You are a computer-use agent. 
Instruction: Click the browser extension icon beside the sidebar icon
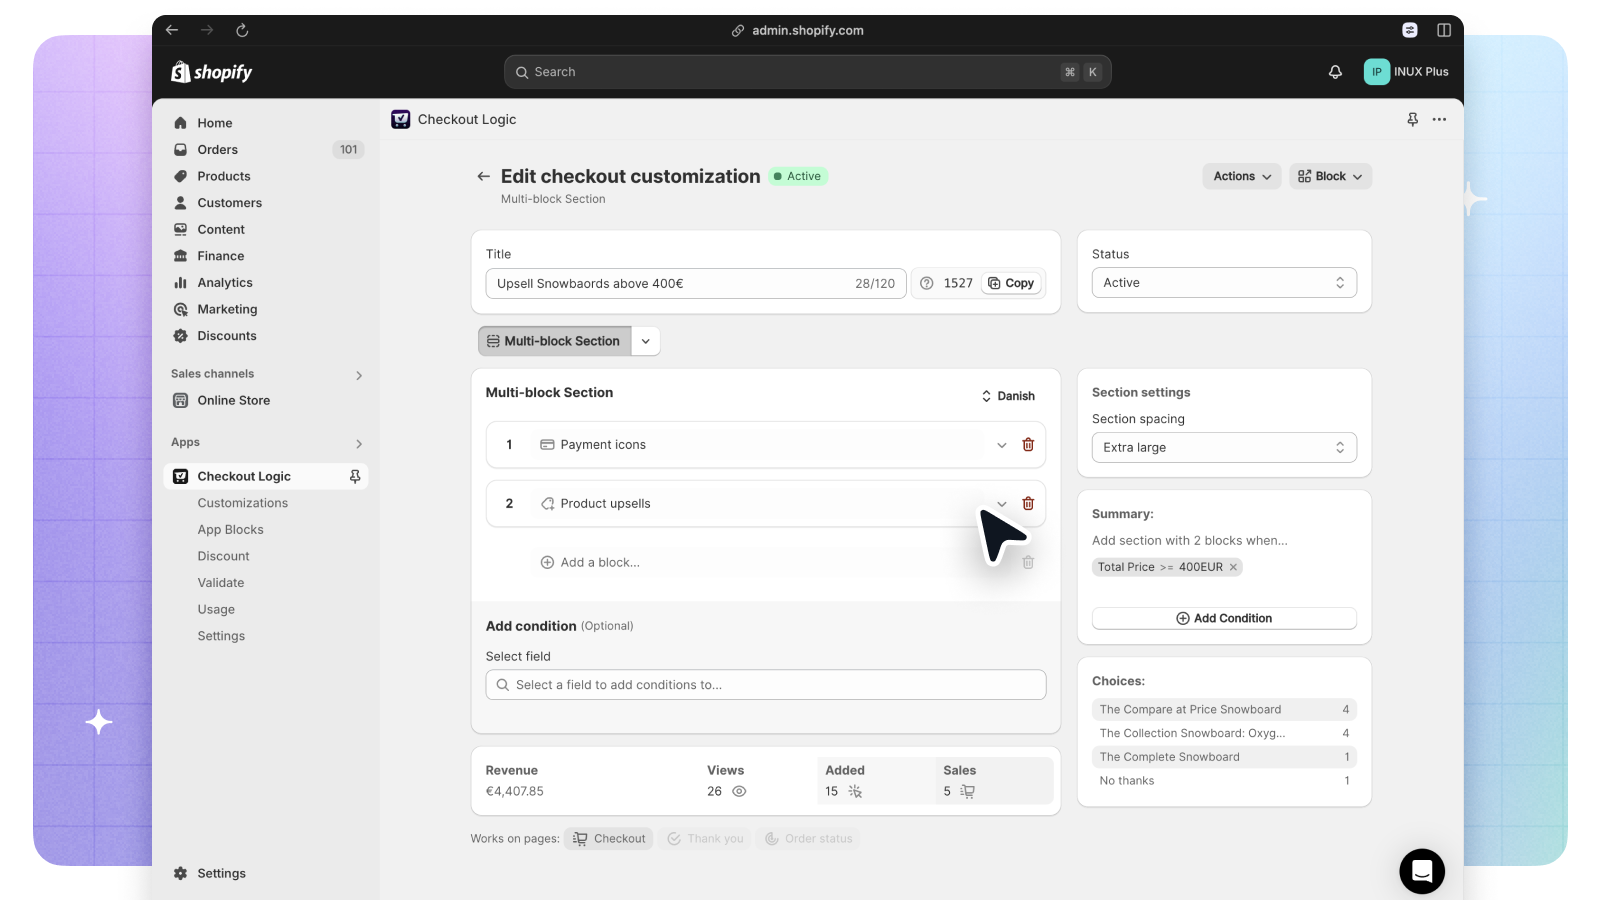point(1410,30)
